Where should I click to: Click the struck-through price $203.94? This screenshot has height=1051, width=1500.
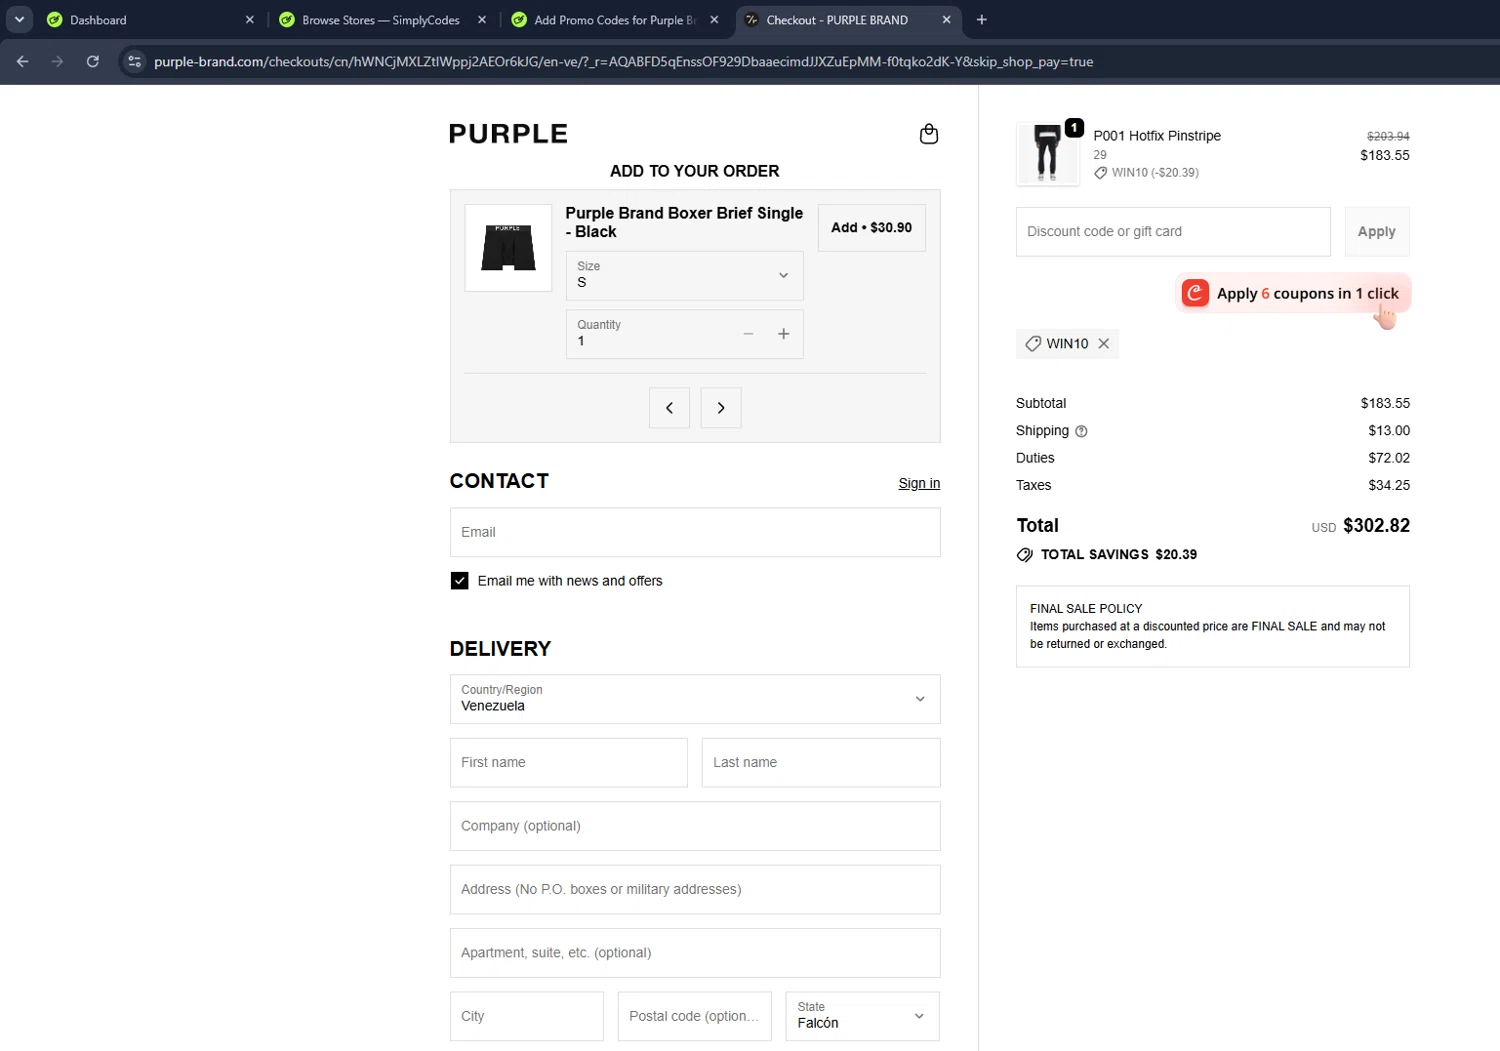coord(1388,136)
